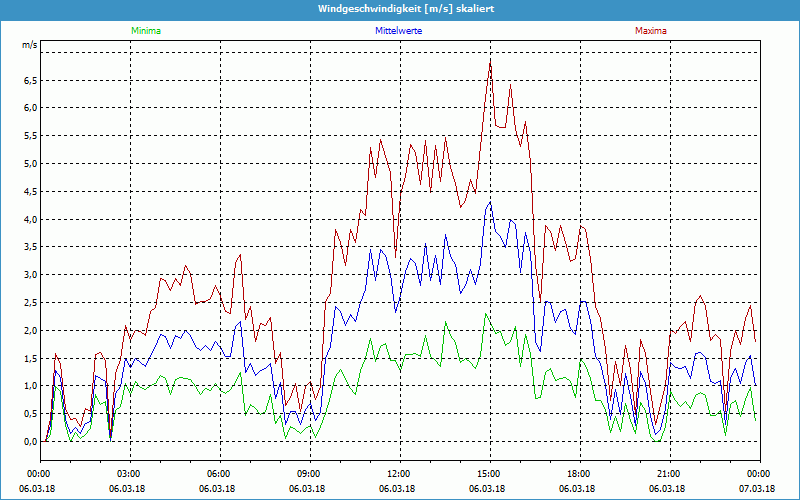Click the 07.03.18 date label
Viewport: 800px width, 500px height.
pyautogui.click(x=758, y=488)
